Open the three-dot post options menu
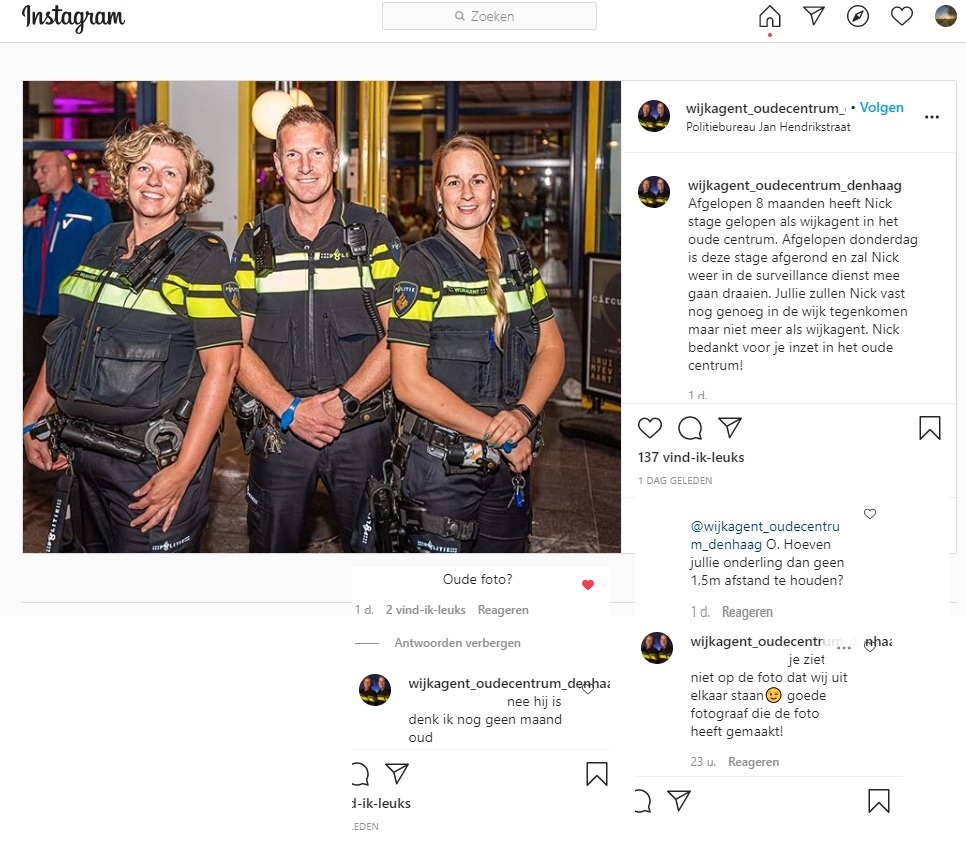966x843 pixels. [932, 116]
